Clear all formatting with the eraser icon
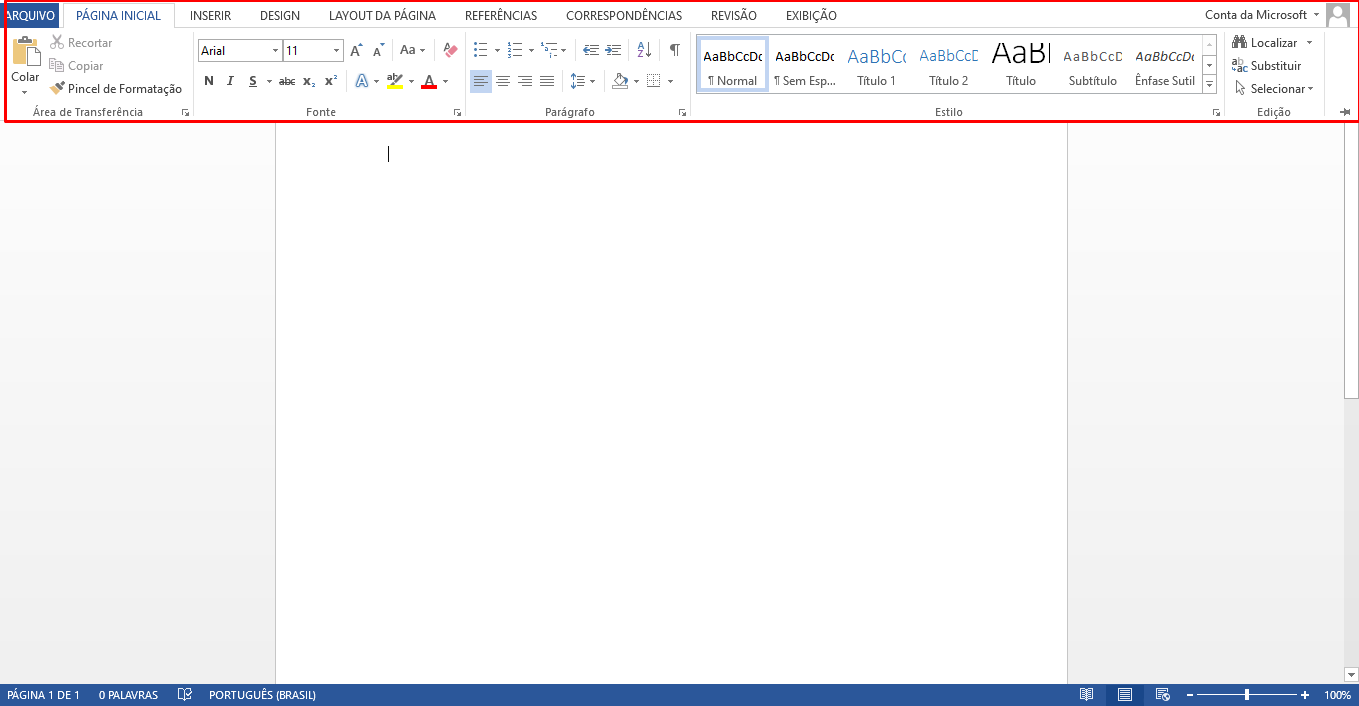Viewport: 1359px width, 706px height. tap(449, 50)
